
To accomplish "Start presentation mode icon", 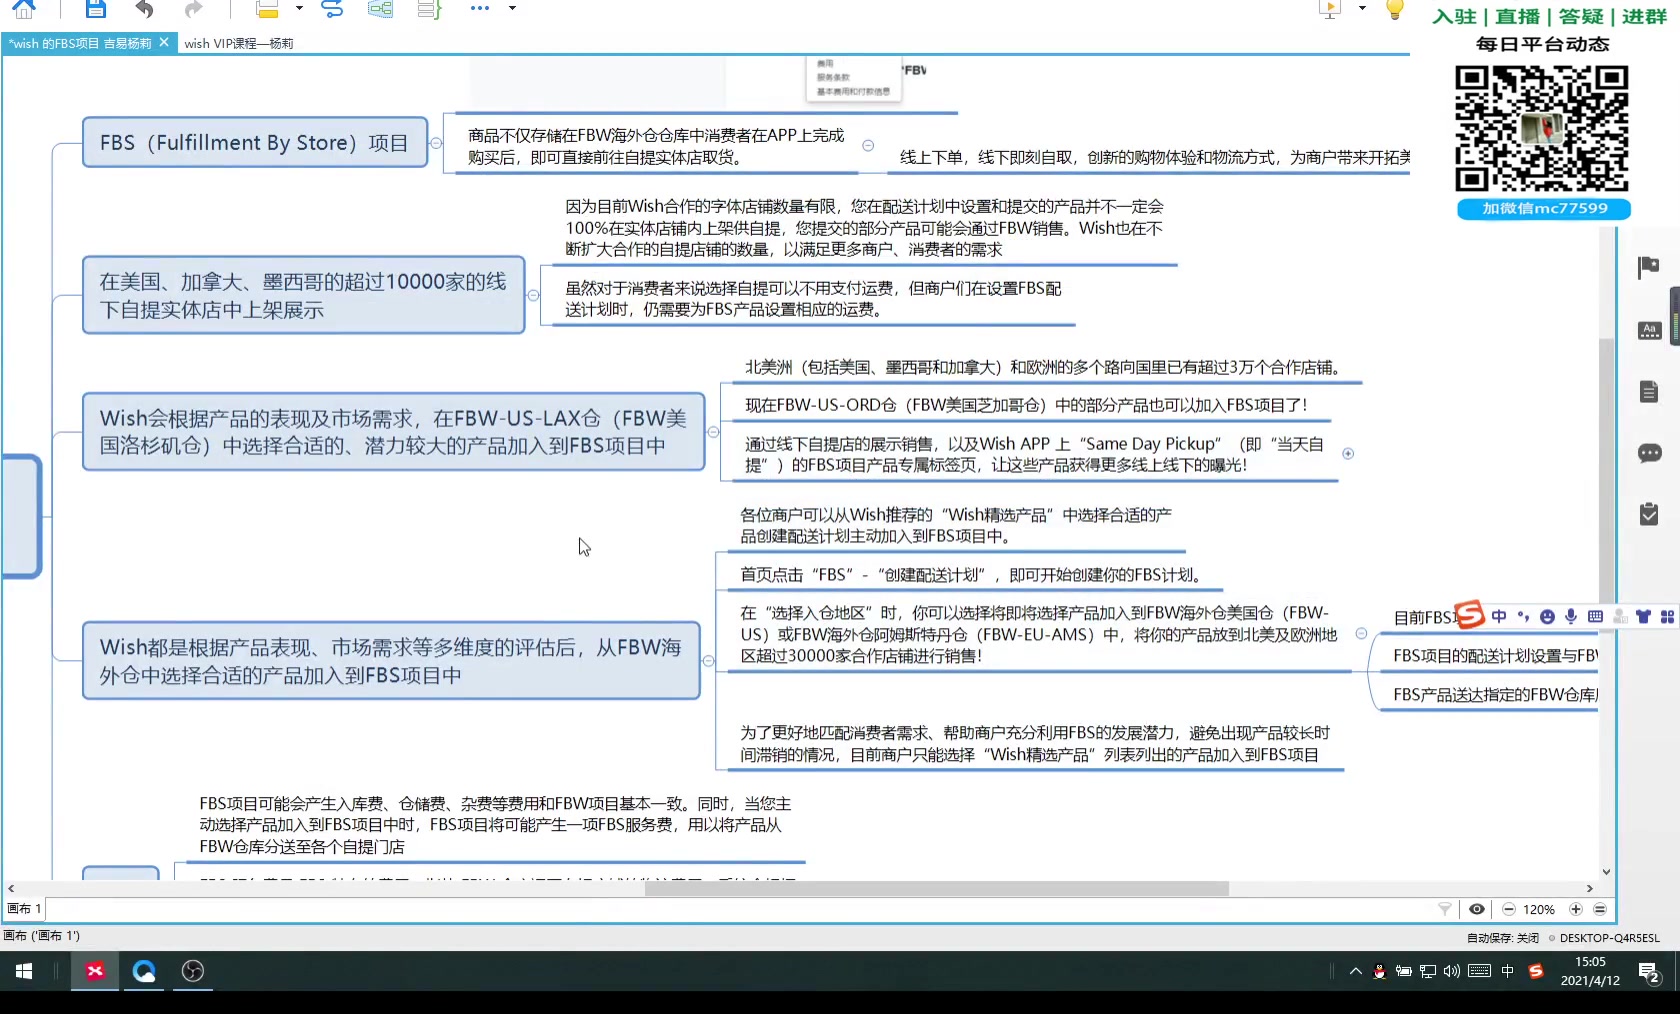I will click(1330, 9).
